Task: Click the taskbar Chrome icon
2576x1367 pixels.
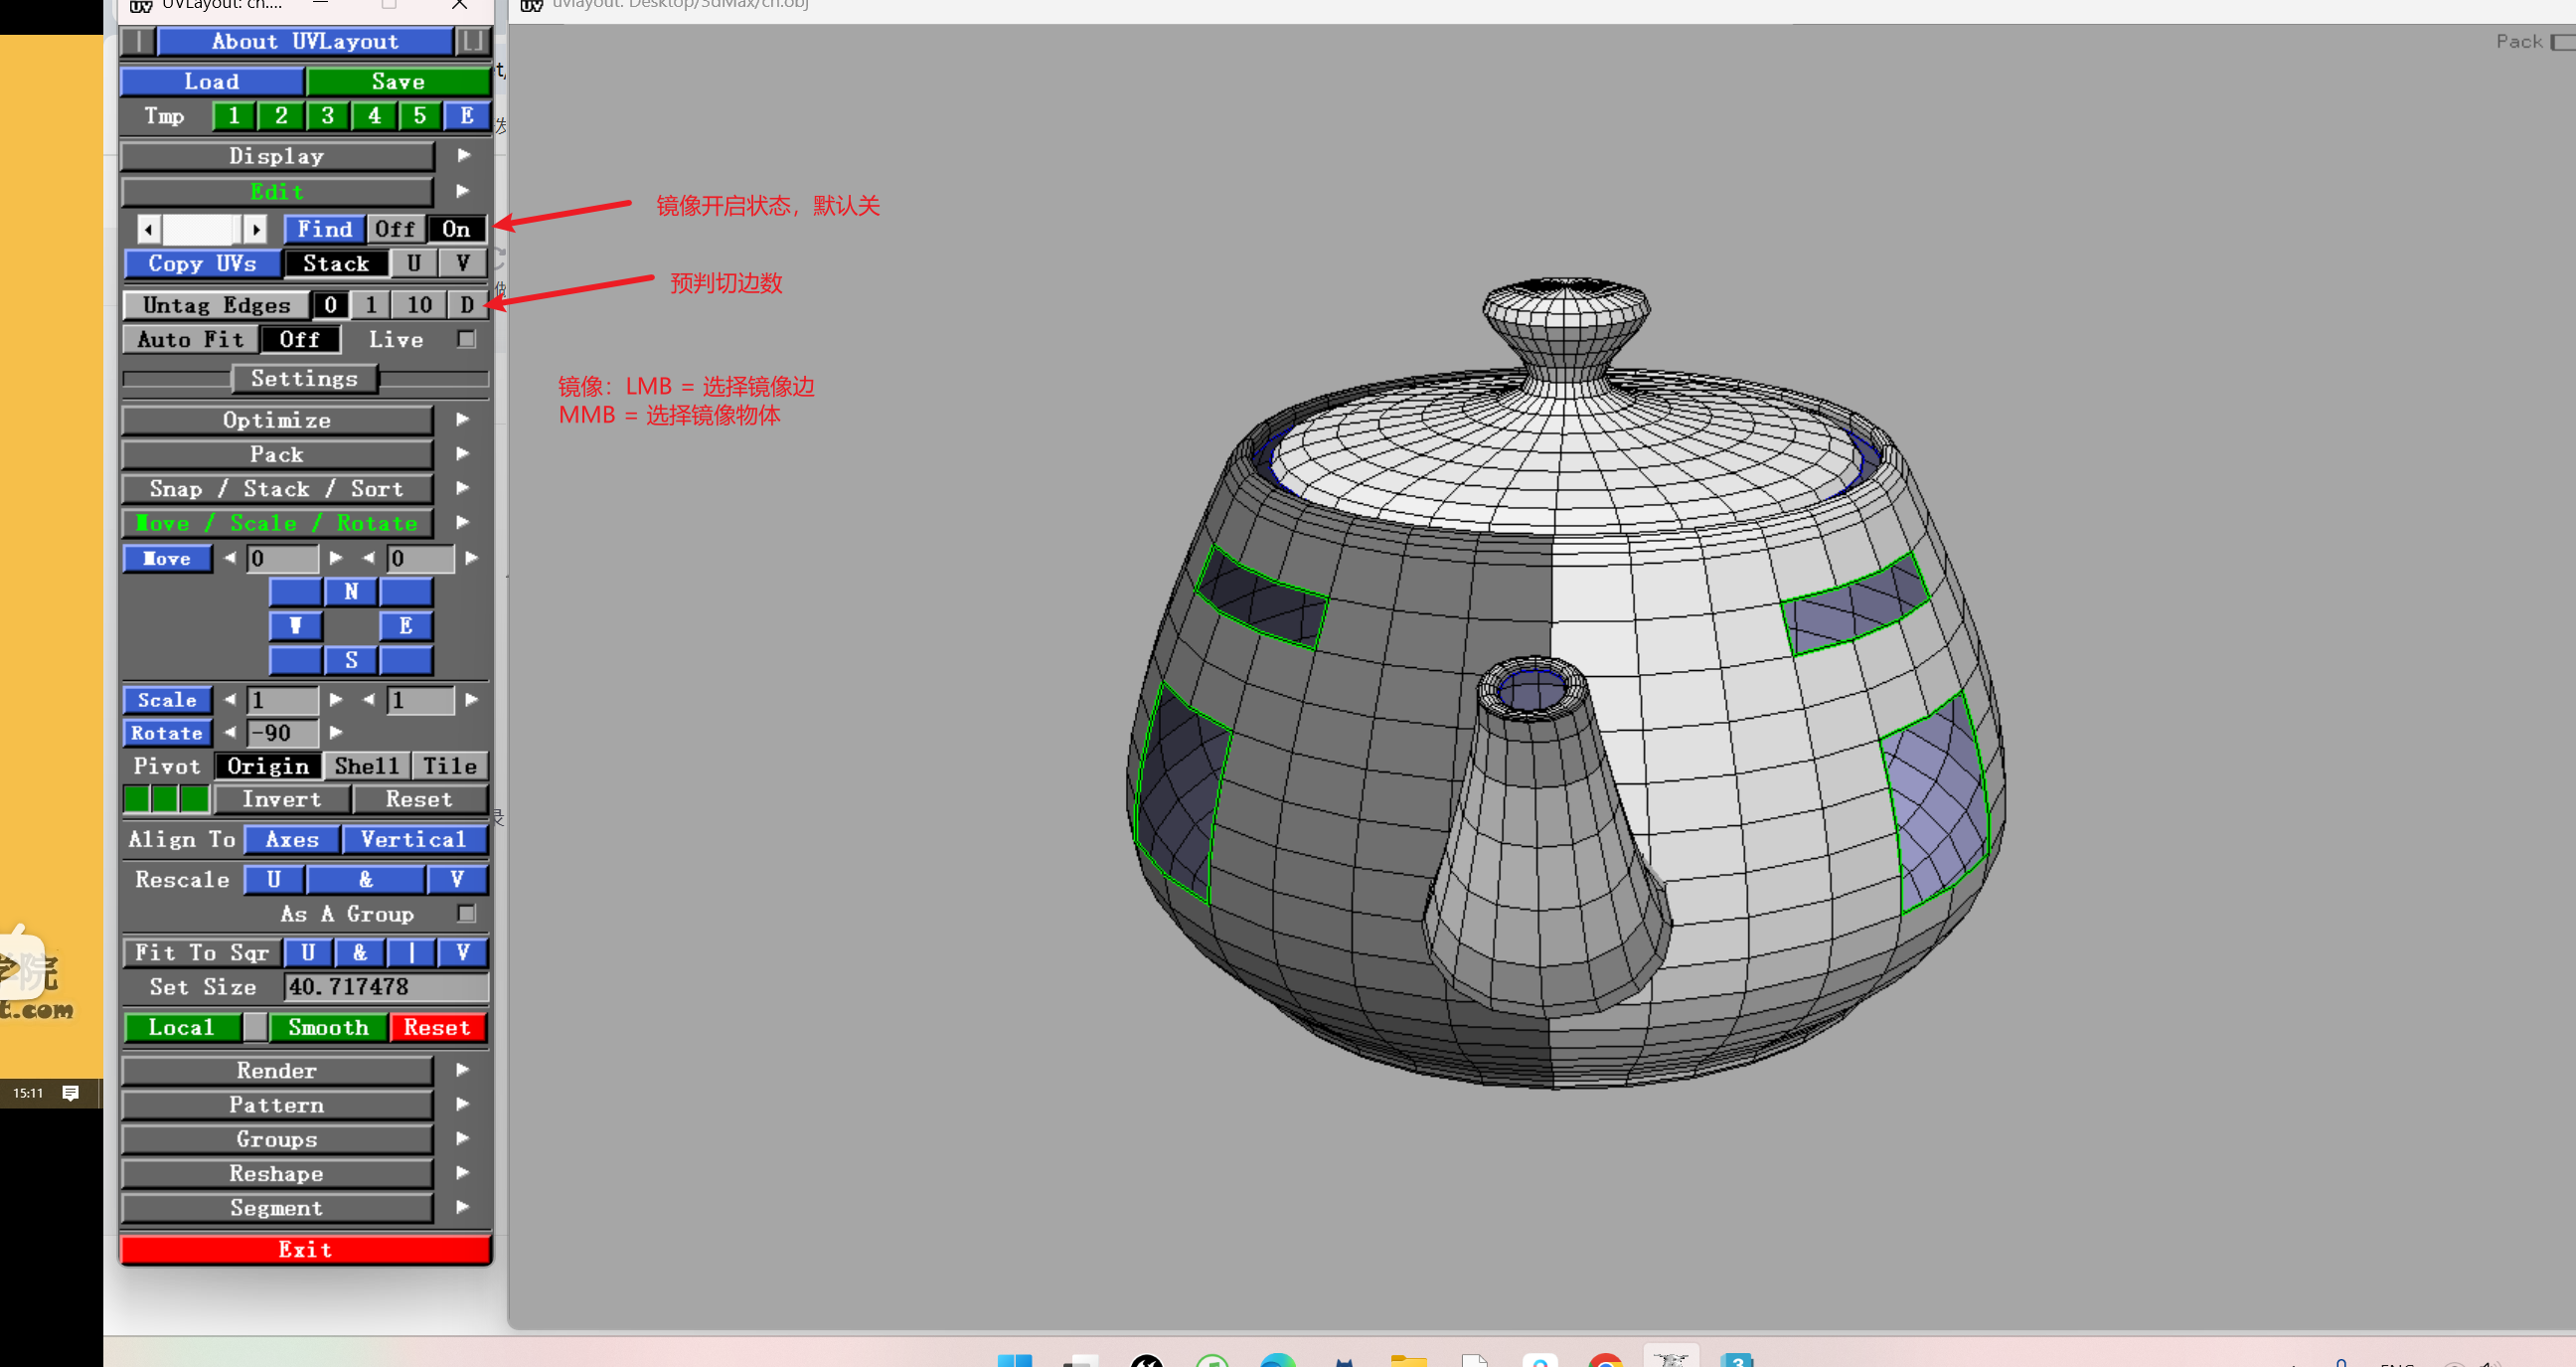Action: [x=1605, y=1360]
